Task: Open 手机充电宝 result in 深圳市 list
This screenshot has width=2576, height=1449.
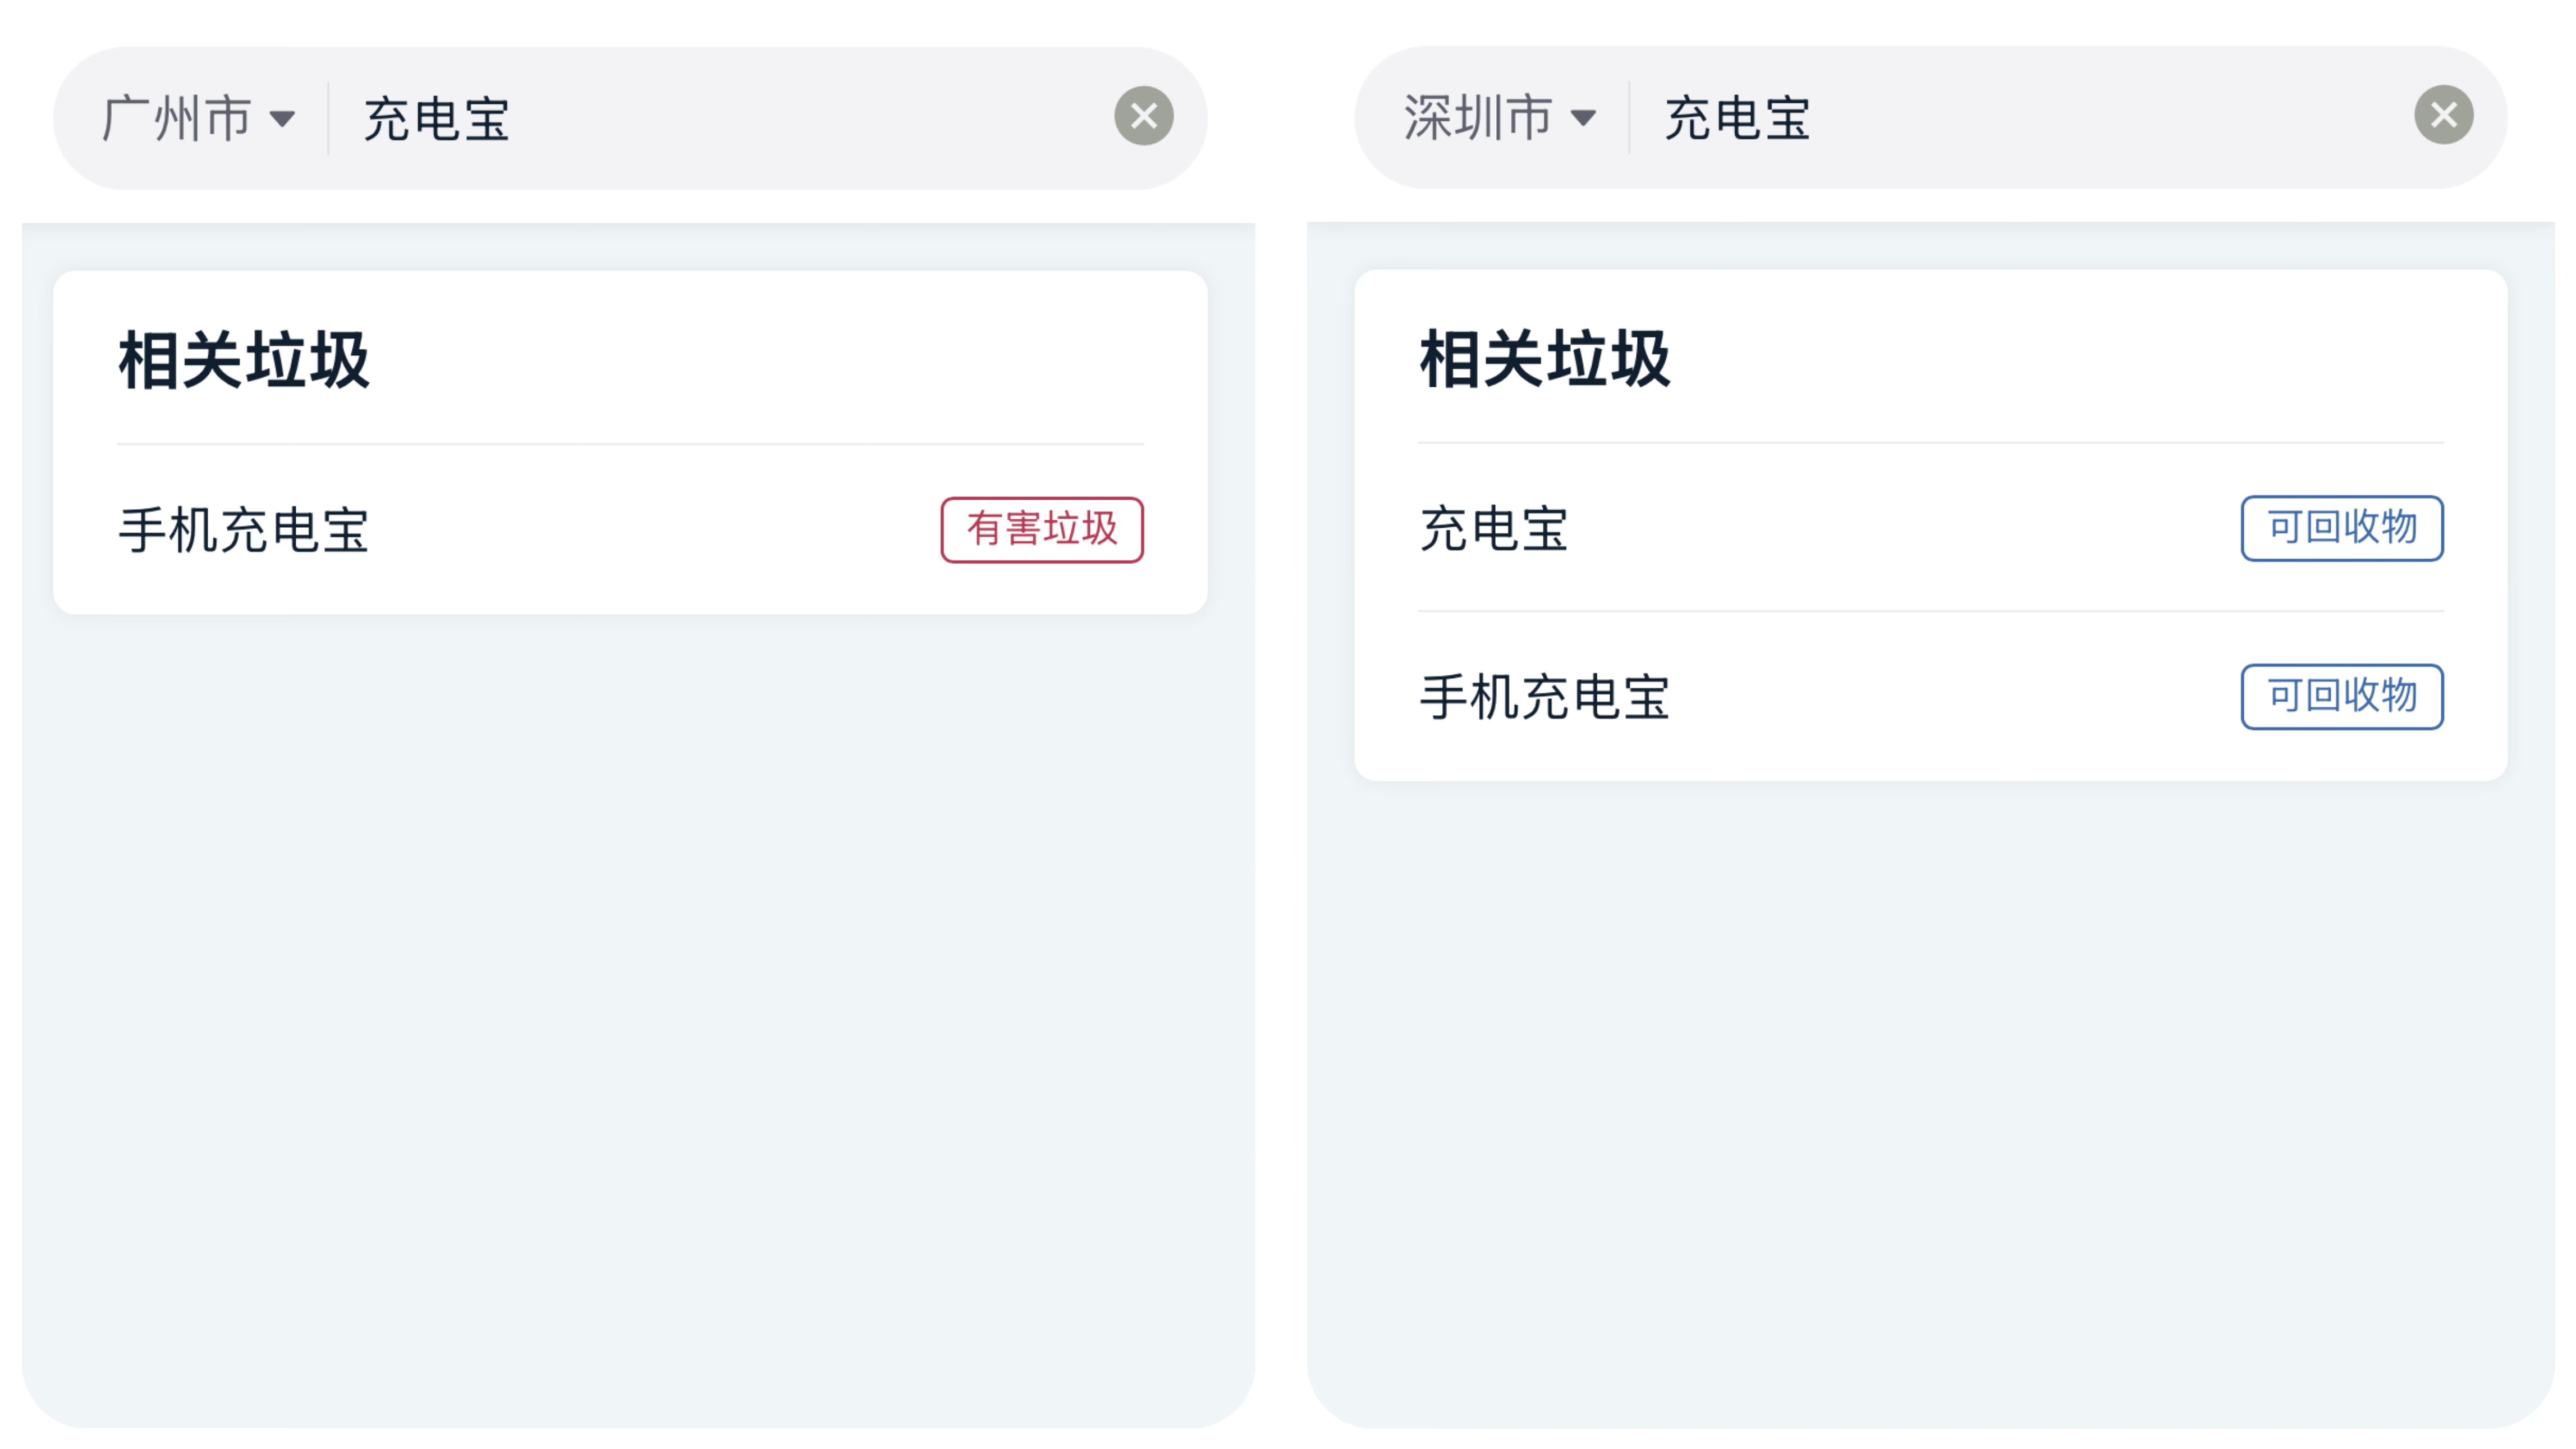Action: click(1545, 697)
